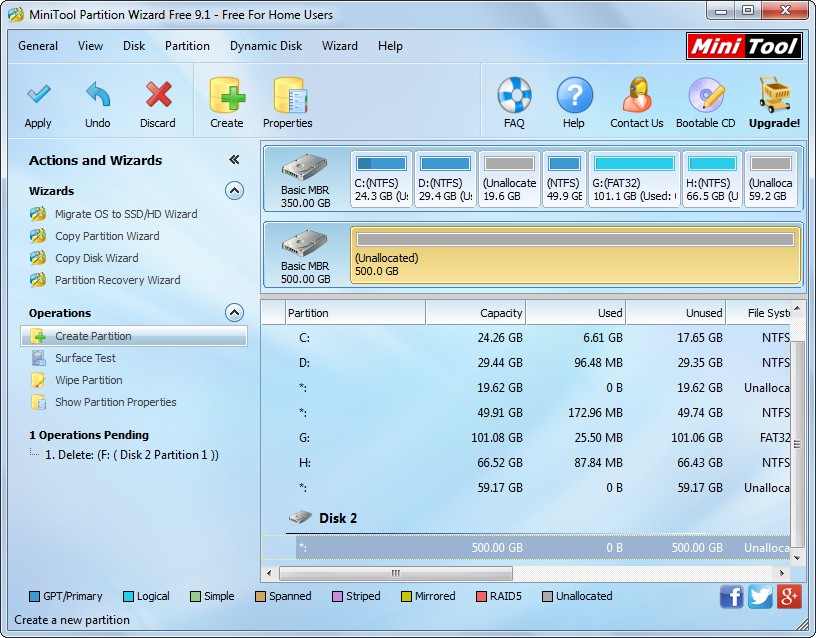Select the 59.2 GB unallocated block
816x638 pixels.
pyautogui.click(x=771, y=179)
